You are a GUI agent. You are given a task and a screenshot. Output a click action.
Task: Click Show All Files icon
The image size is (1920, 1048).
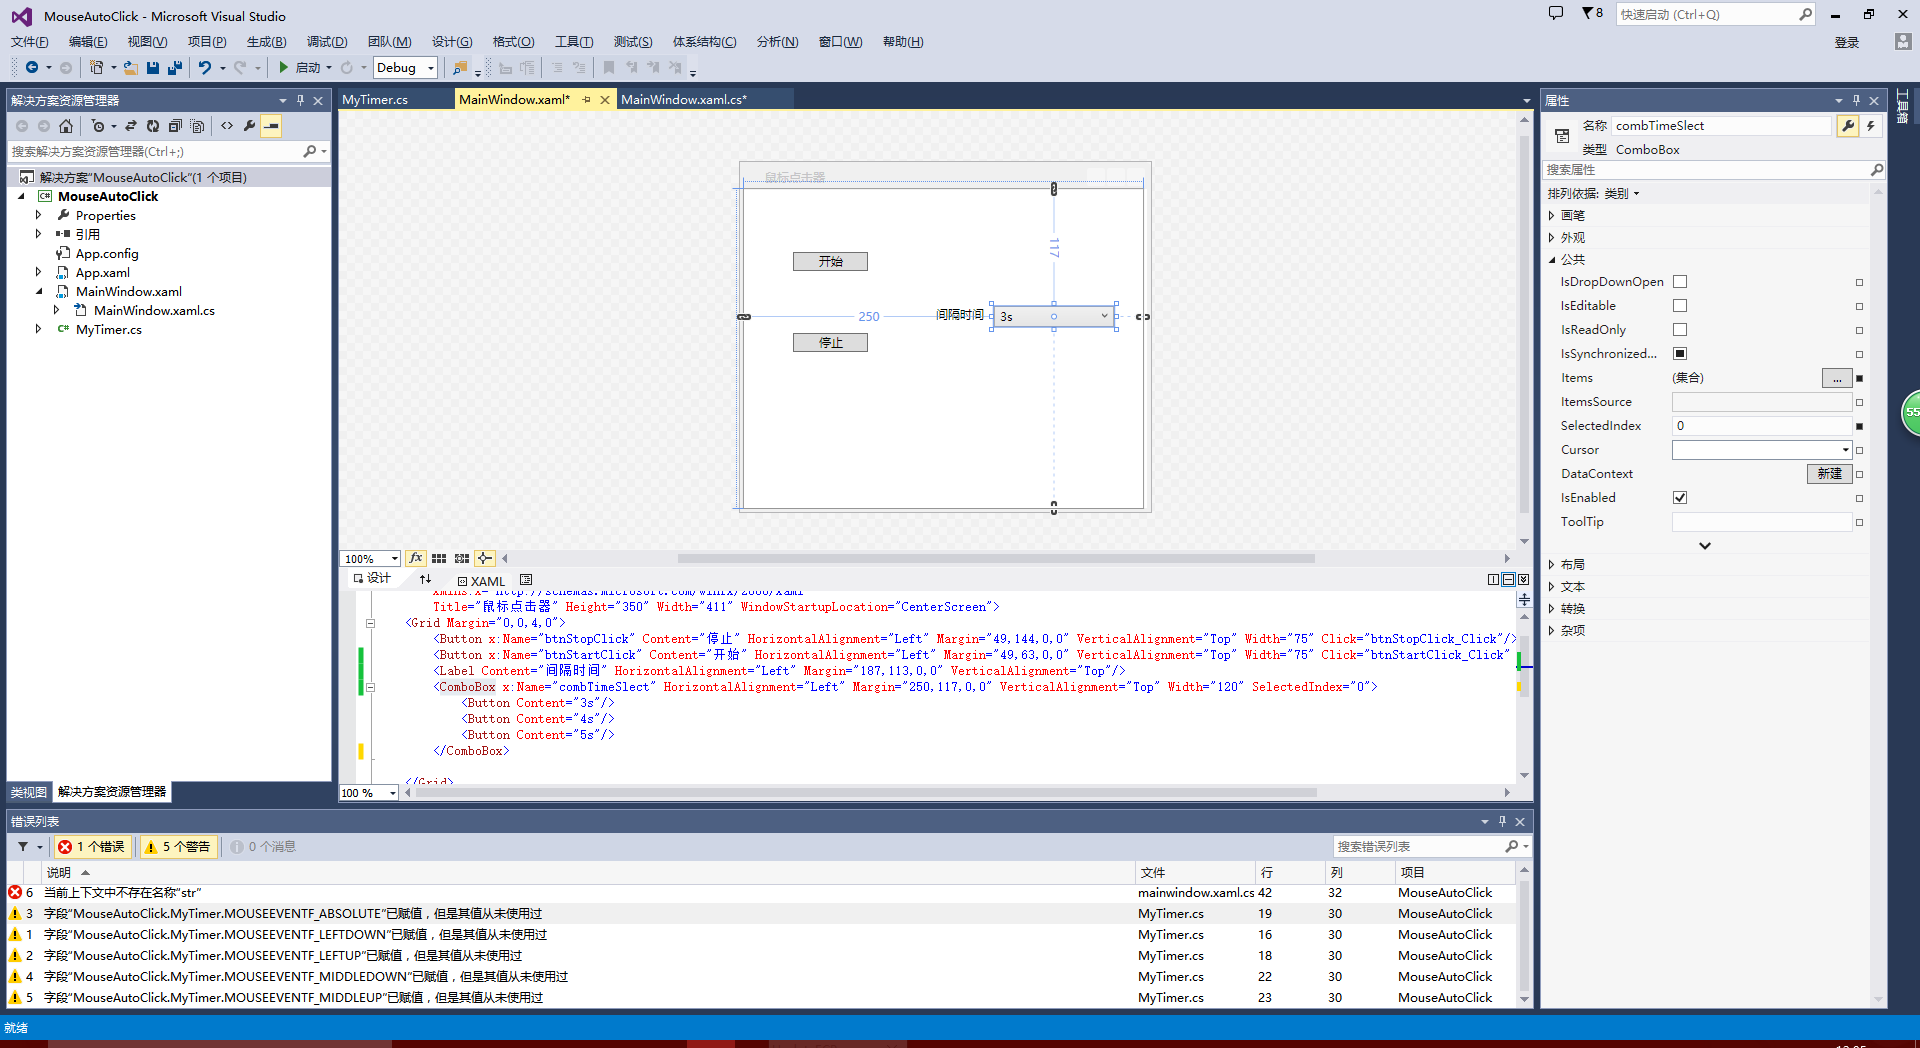pyautogui.click(x=197, y=126)
